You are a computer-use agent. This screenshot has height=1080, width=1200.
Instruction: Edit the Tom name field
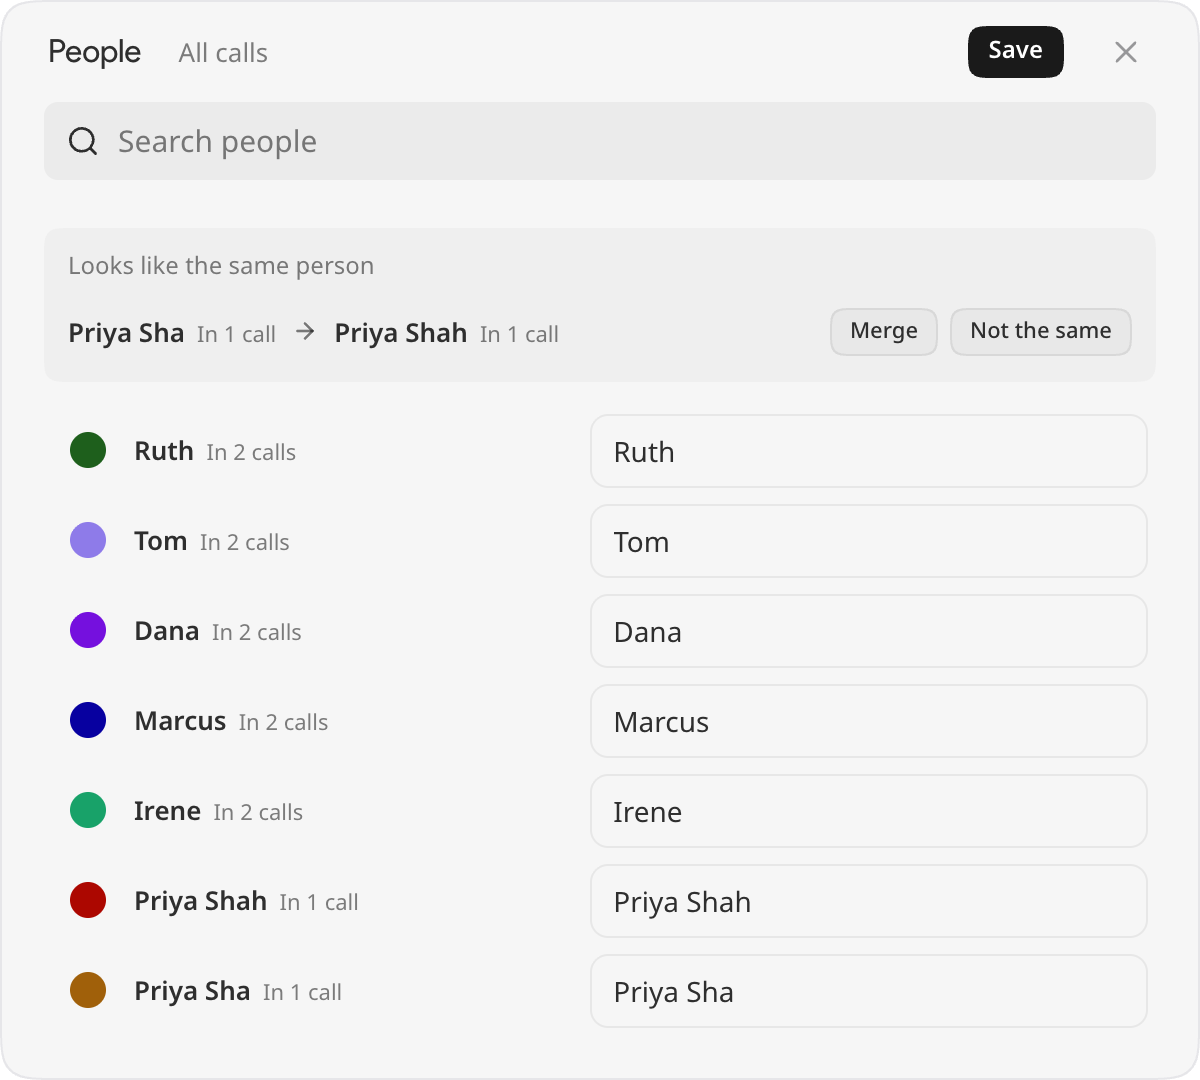(869, 541)
